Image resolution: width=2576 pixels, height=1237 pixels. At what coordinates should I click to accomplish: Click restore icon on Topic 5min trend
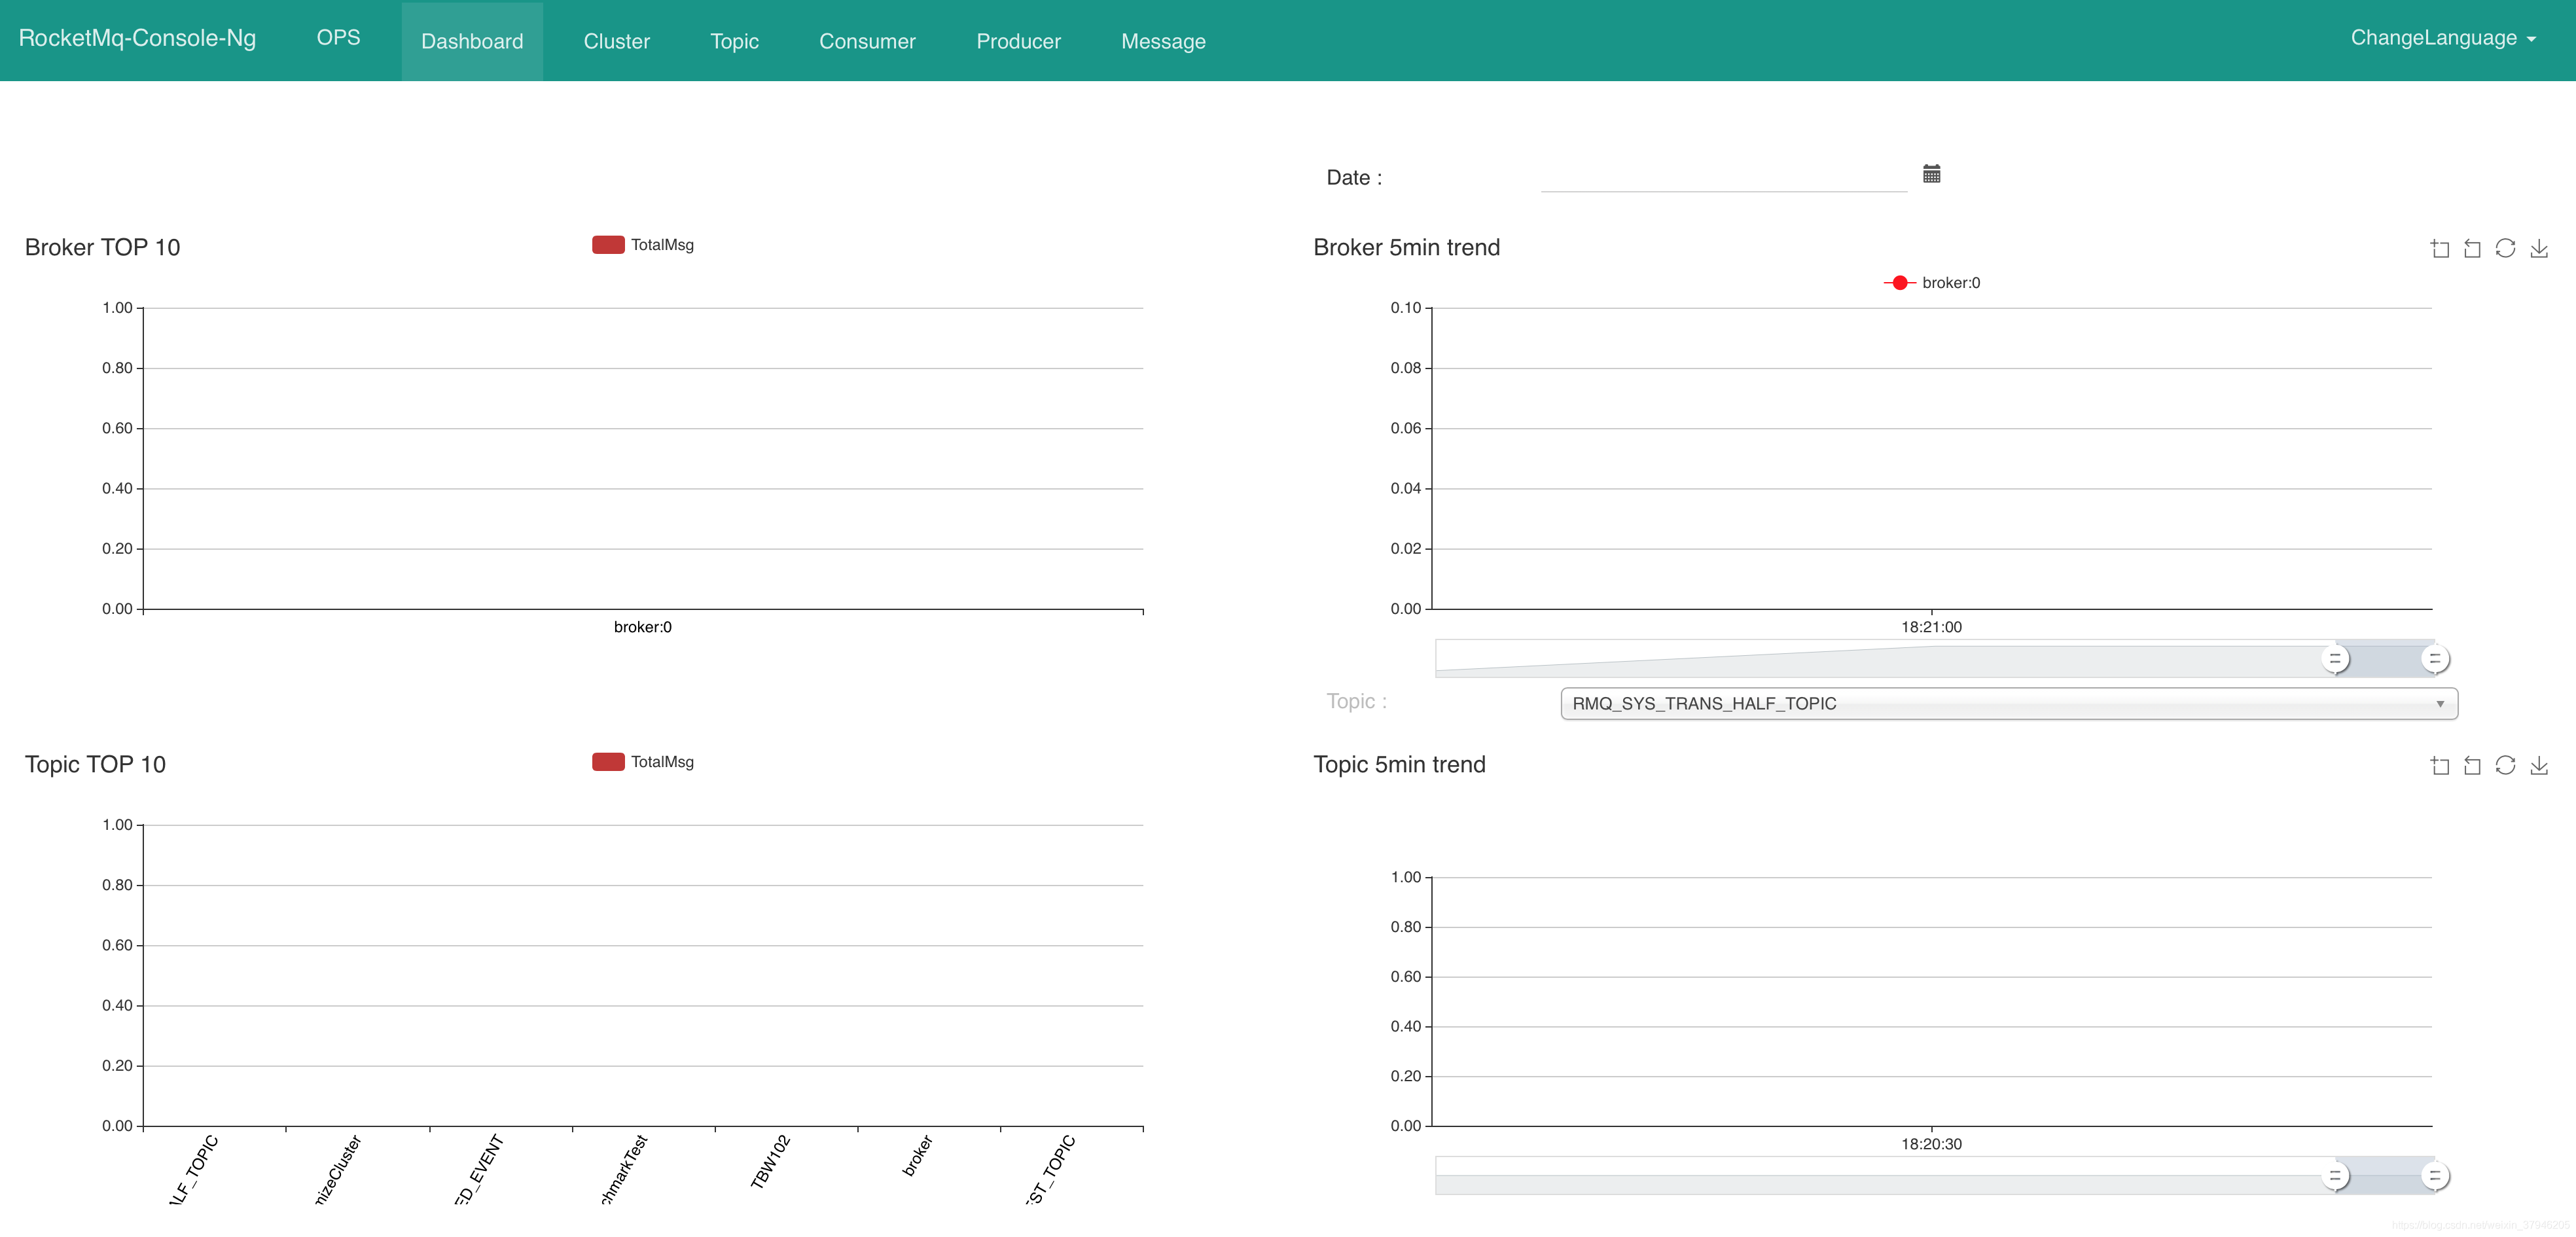2505,765
